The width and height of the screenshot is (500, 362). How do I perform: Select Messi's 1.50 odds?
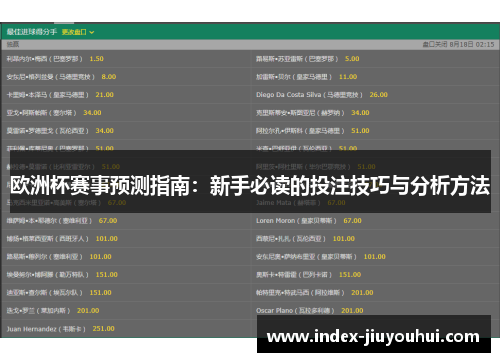point(96,59)
